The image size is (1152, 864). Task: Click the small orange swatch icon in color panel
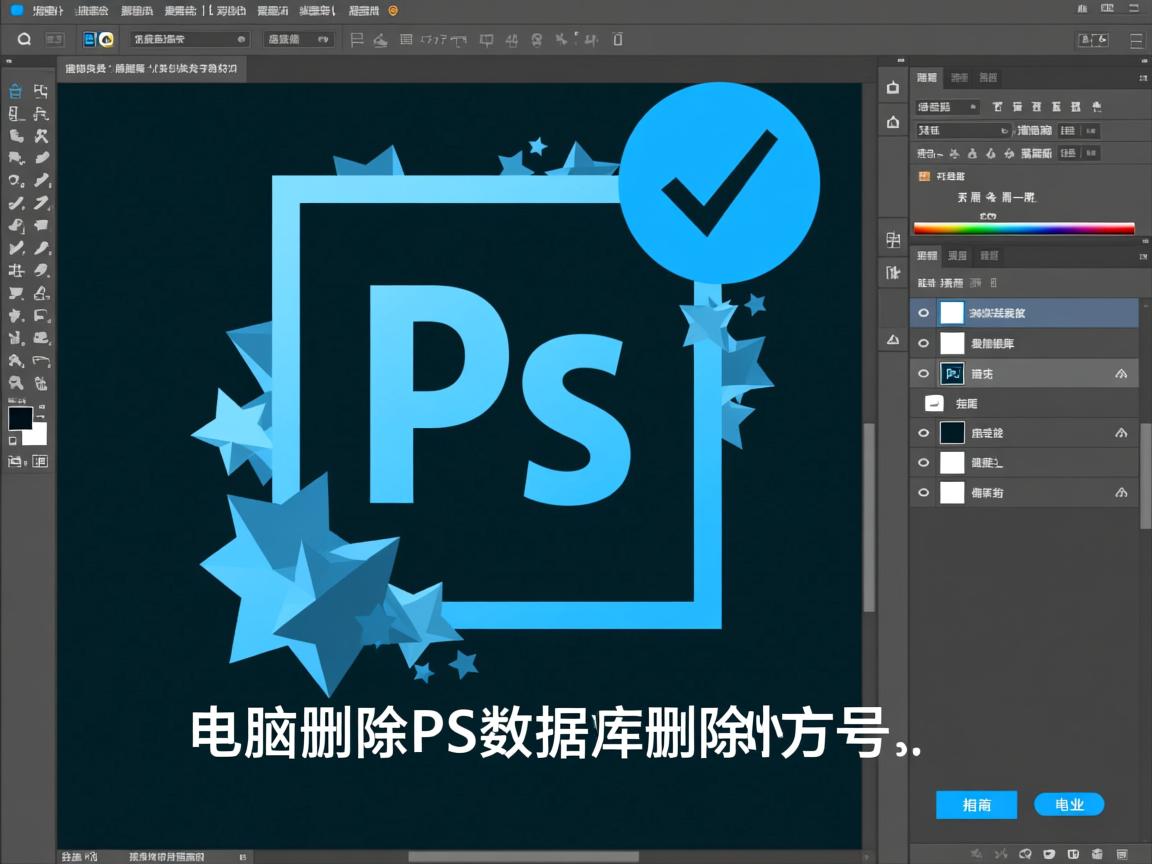point(924,176)
